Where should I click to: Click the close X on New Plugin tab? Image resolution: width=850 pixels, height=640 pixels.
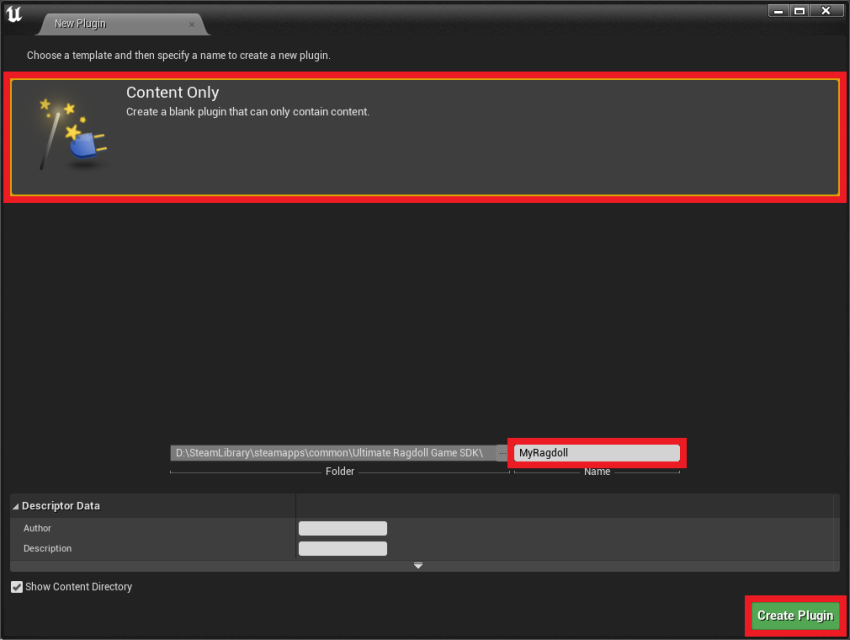tap(191, 23)
